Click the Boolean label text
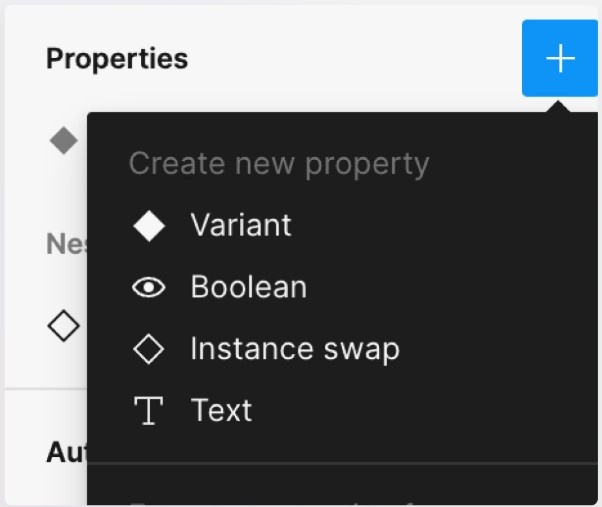602x507 pixels. (248, 288)
